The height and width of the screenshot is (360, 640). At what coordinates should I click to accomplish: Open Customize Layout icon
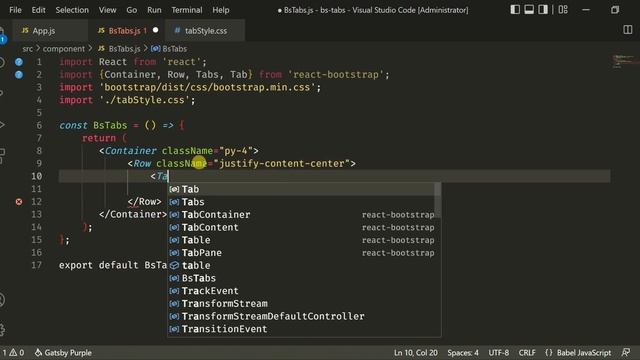(x=563, y=10)
